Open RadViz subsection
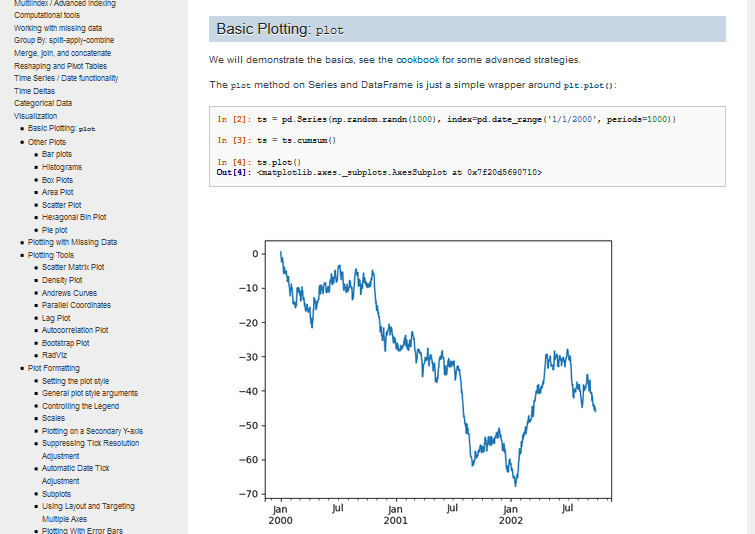Screen dimensions: 755x534 point(54,355)
